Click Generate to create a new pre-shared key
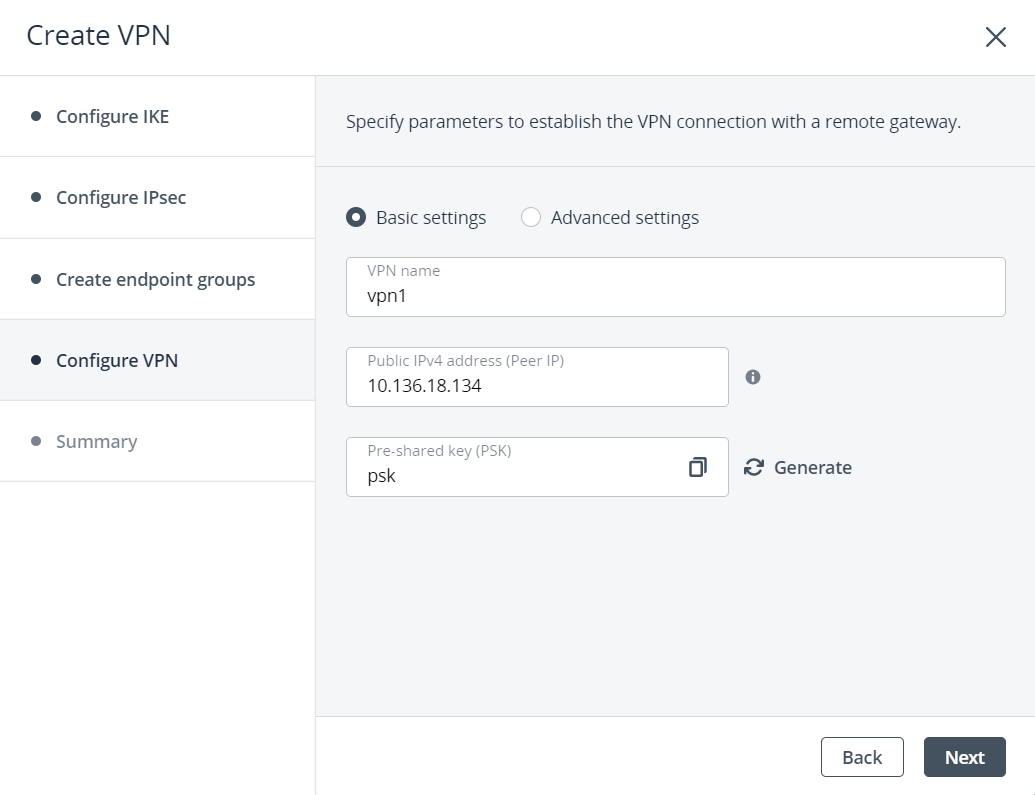1035x795 pixels. (x=812, y=467)
